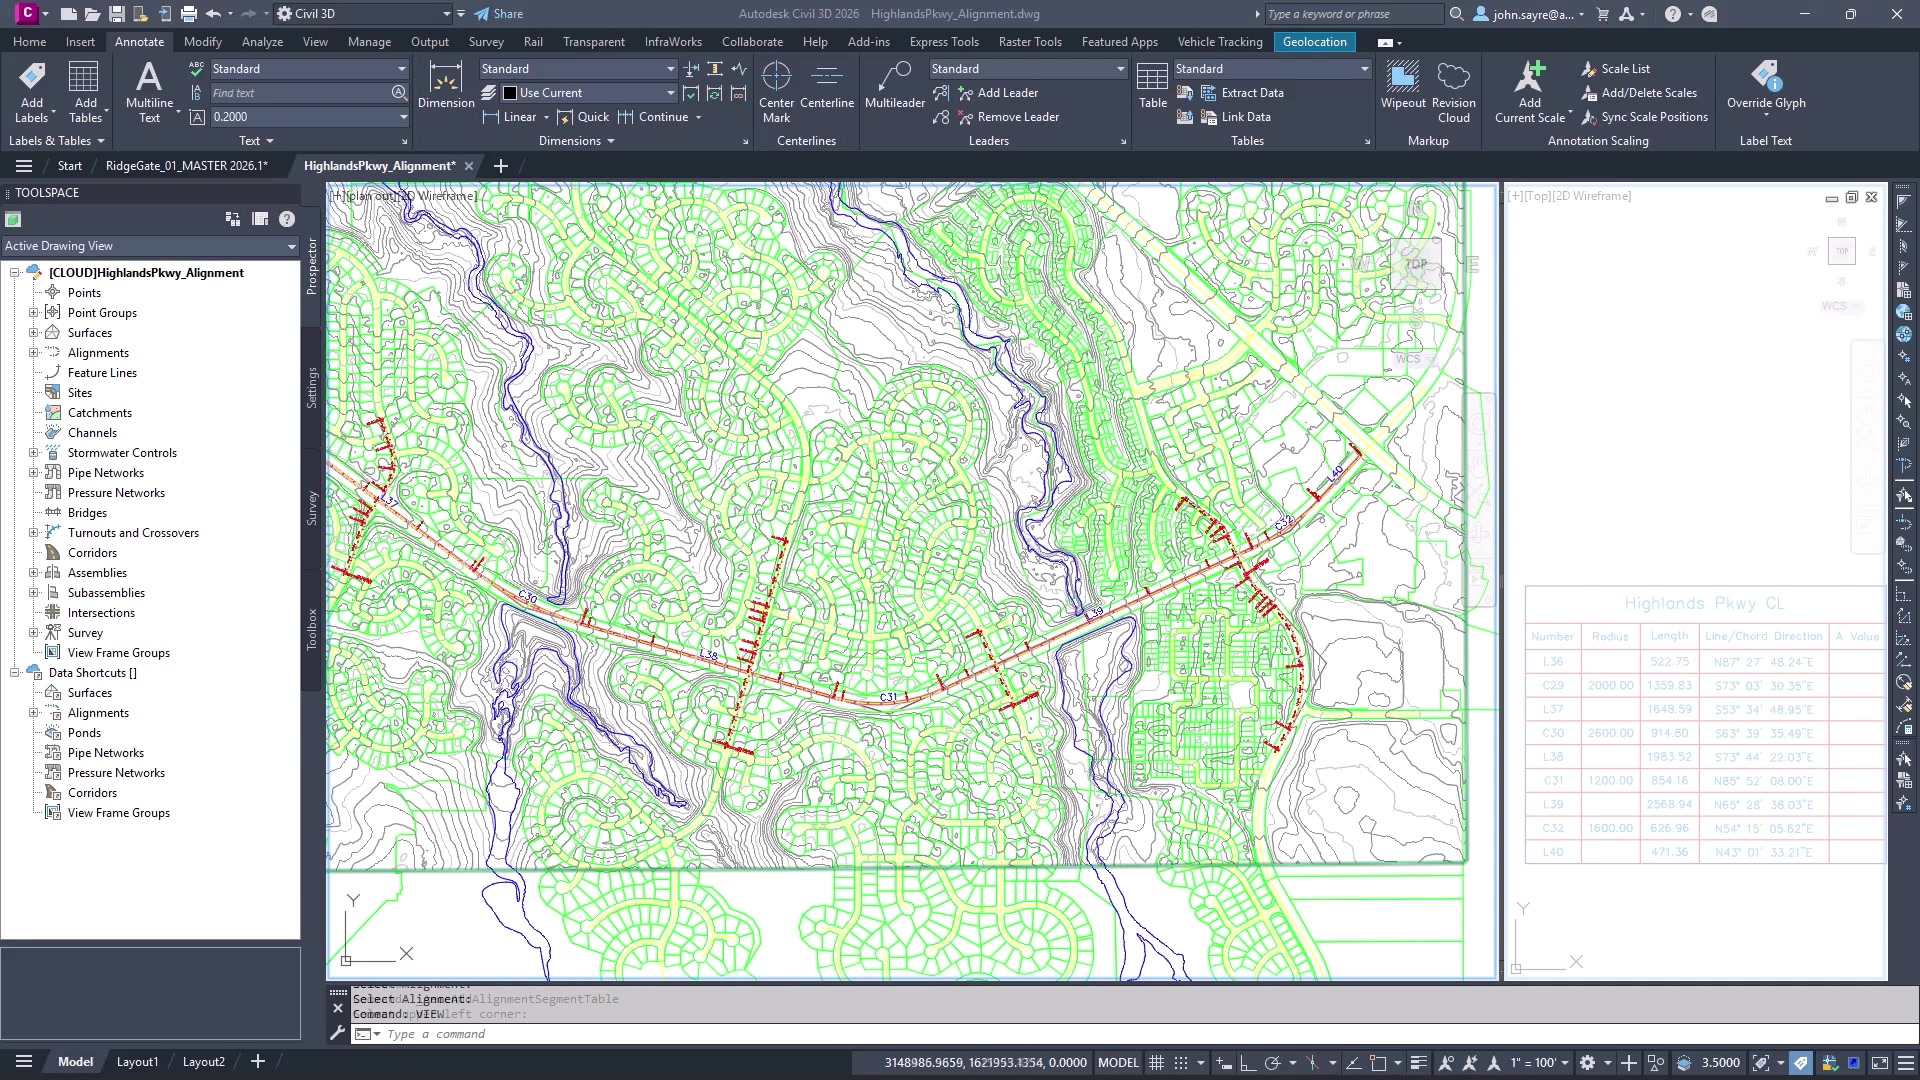Select the Revision Cloud tool

[1453, 91]
